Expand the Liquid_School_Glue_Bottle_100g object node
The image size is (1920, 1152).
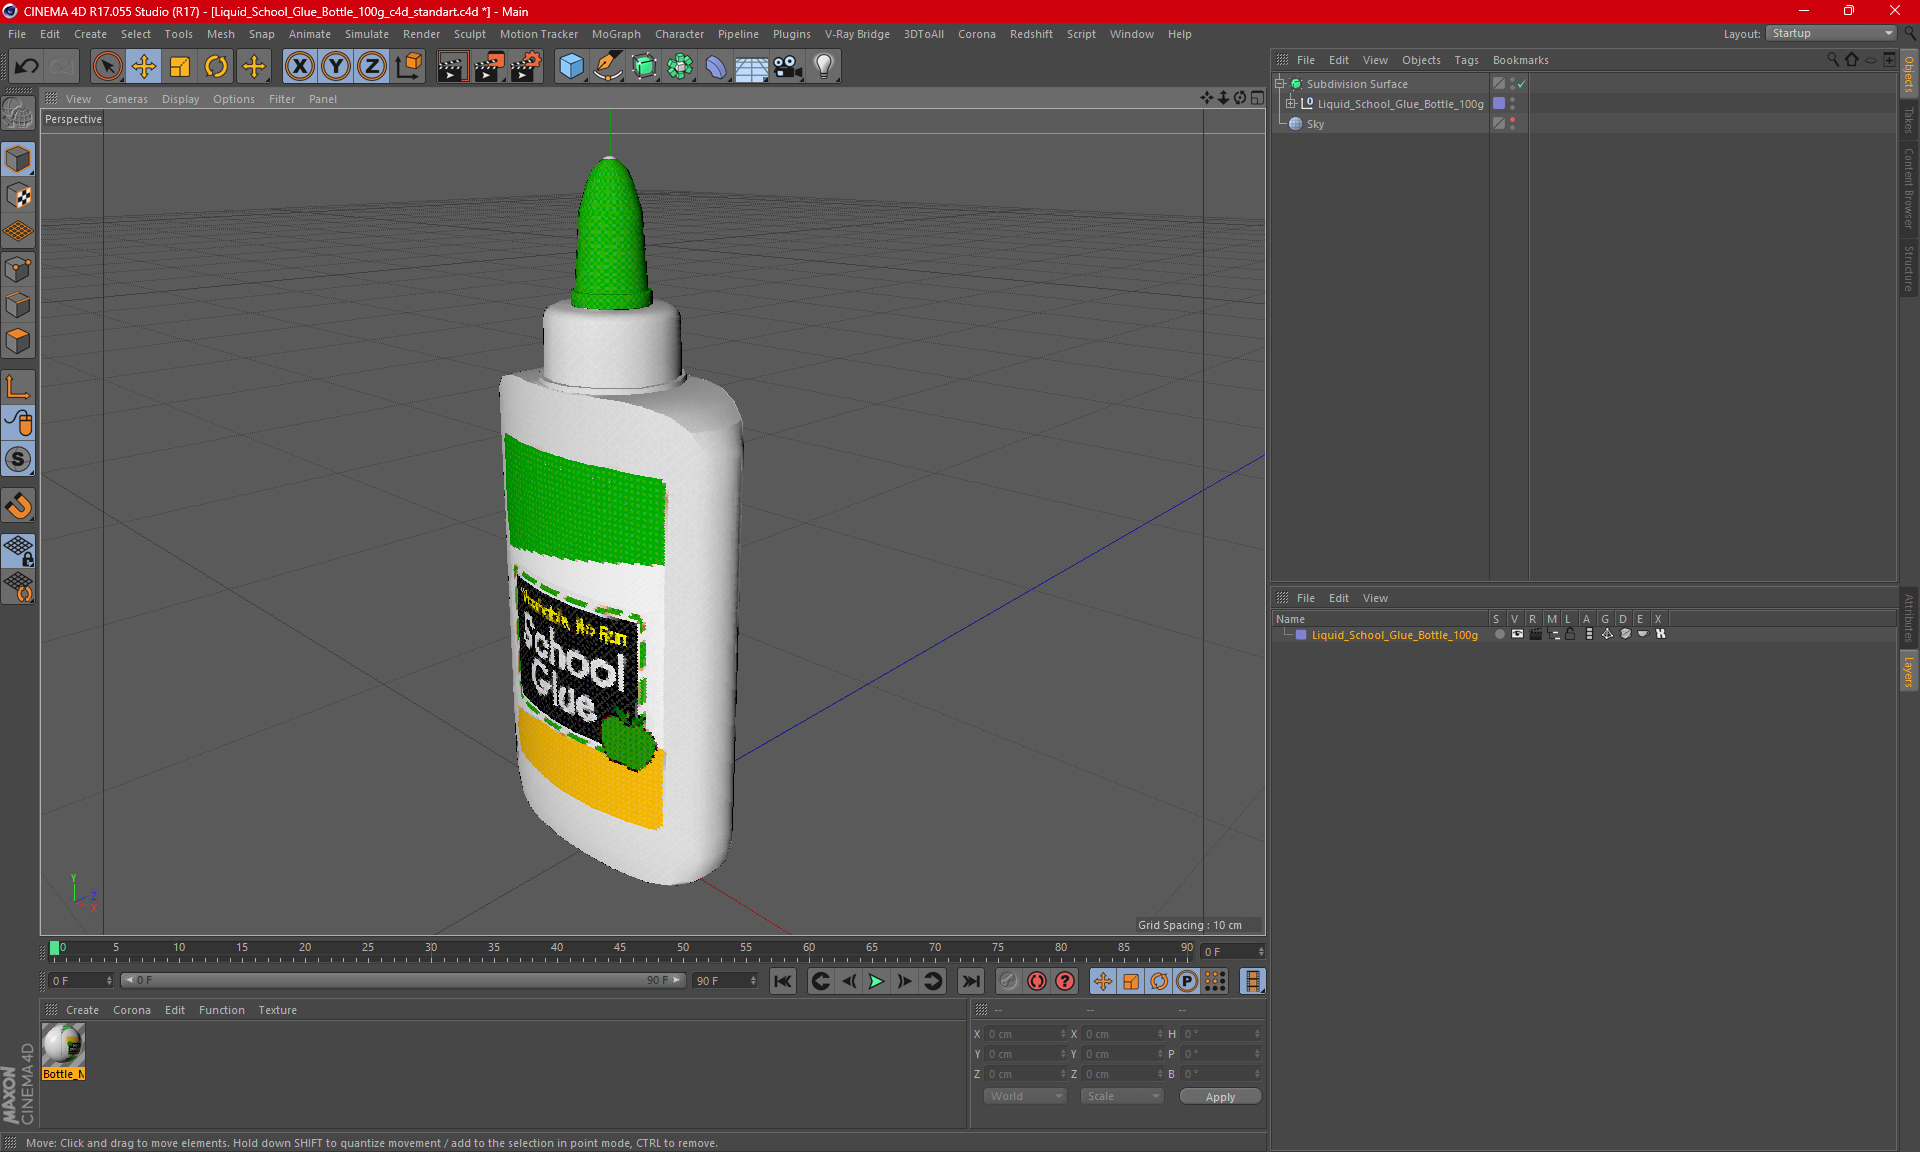1291,104
